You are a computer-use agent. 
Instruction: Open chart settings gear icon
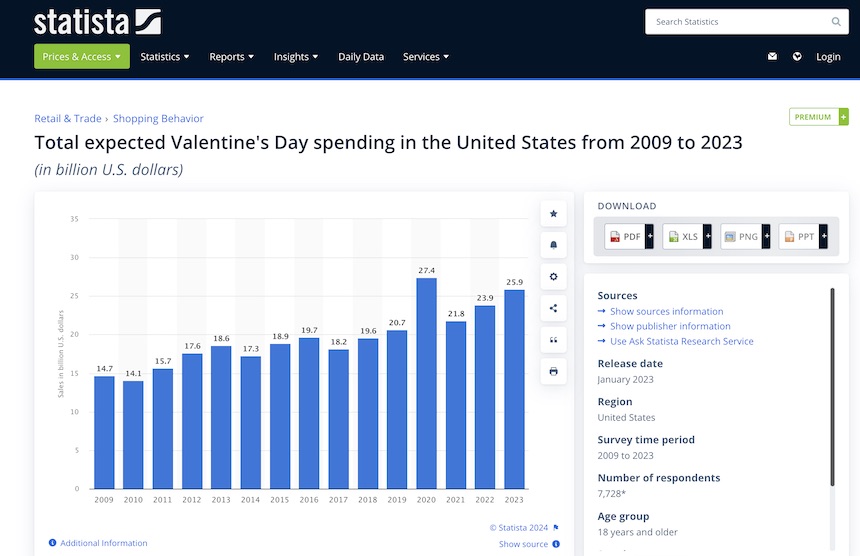553,276
